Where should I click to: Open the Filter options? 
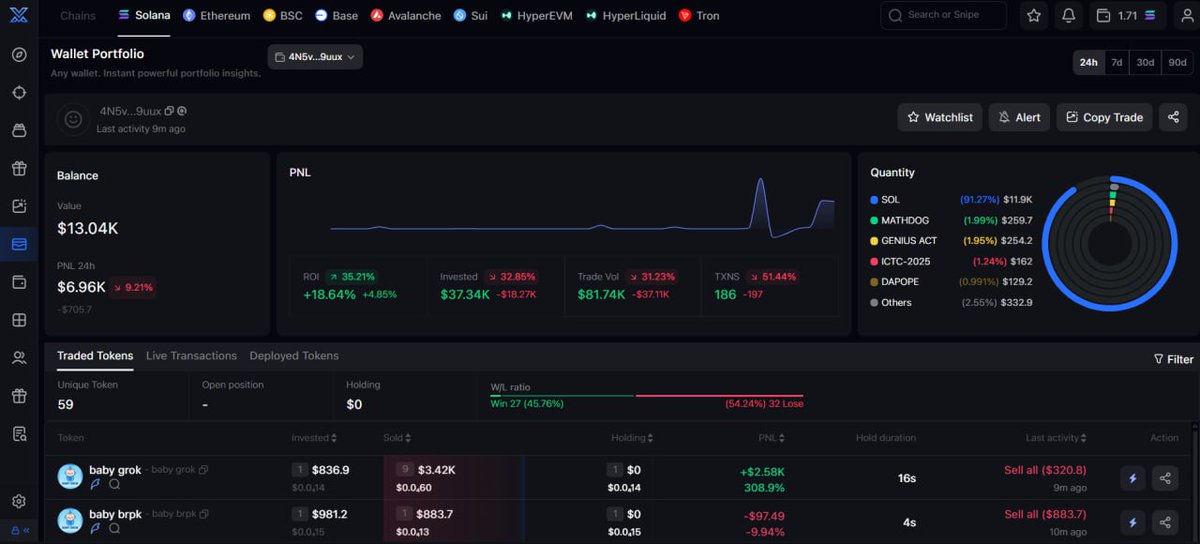1173,359
